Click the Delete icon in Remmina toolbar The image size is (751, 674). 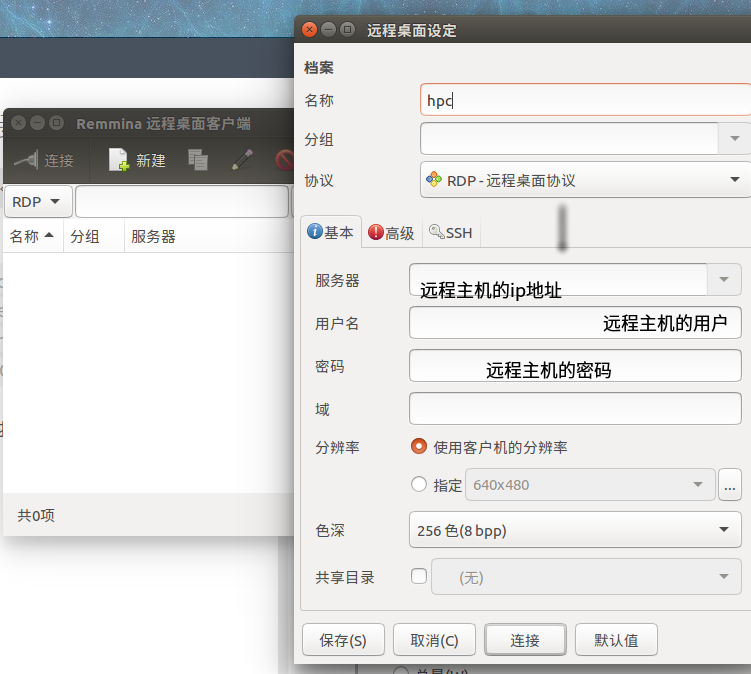point(285,160)
